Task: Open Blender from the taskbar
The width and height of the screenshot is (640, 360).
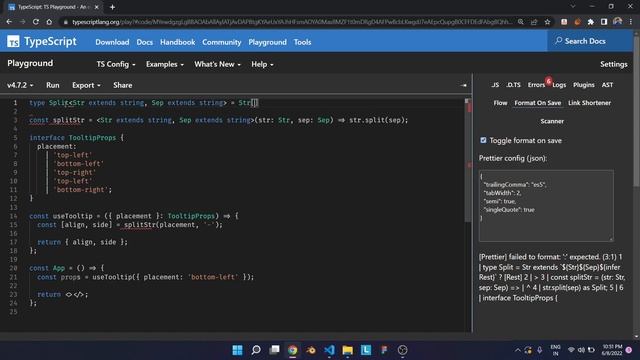Action: click(x=311, y=350)
